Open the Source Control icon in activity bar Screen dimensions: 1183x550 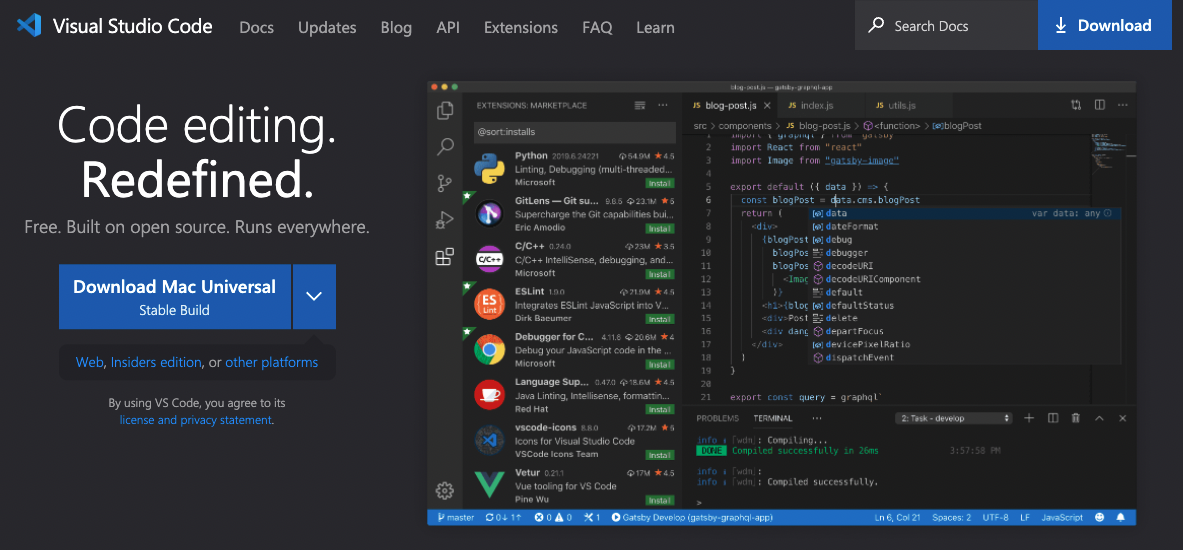(445, 183)
